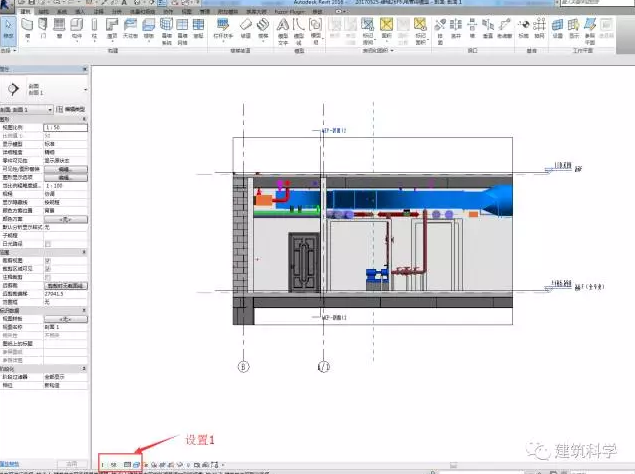
Task: Click the 远剪裁 setting button
Action: click(x=66, y=286)
